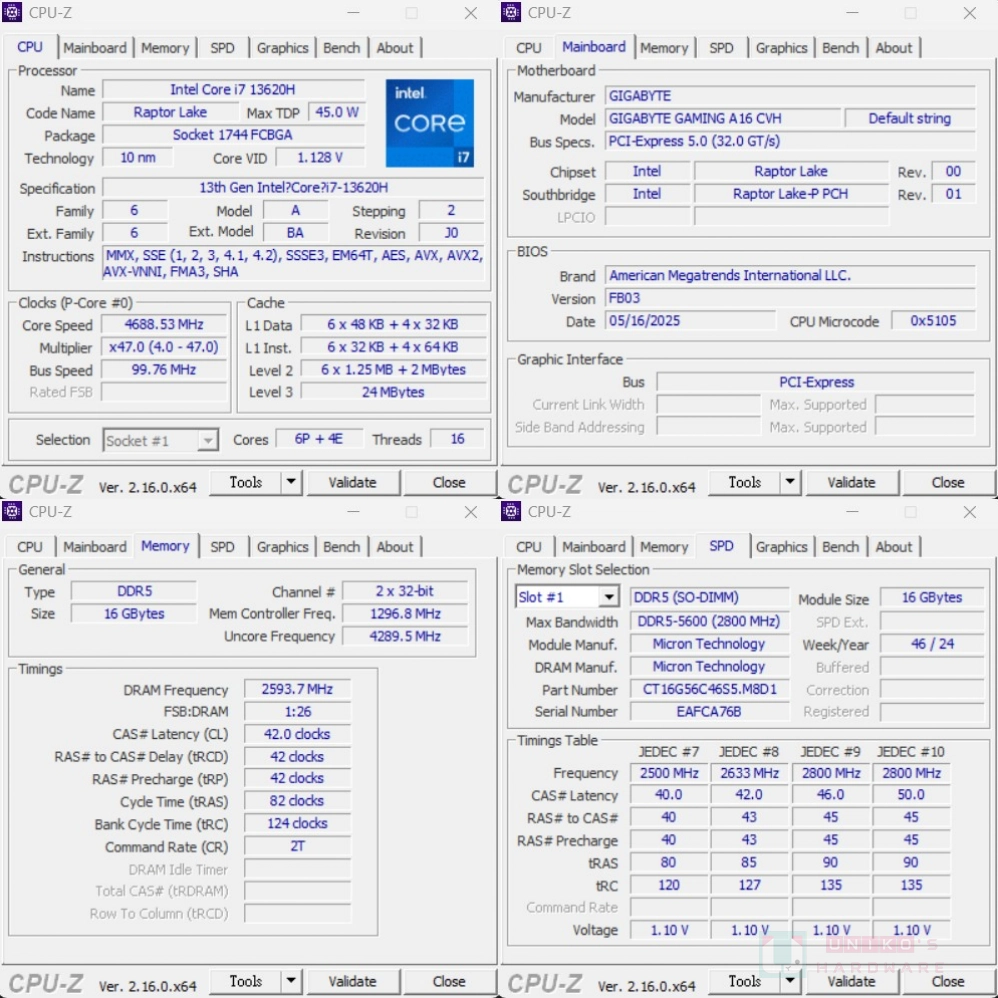Click the Bus Specs 'PCI-Express 5.0 (32.0 GT/s)' value
Viewport: 998px width, 998px height.
tap(790, 141)
